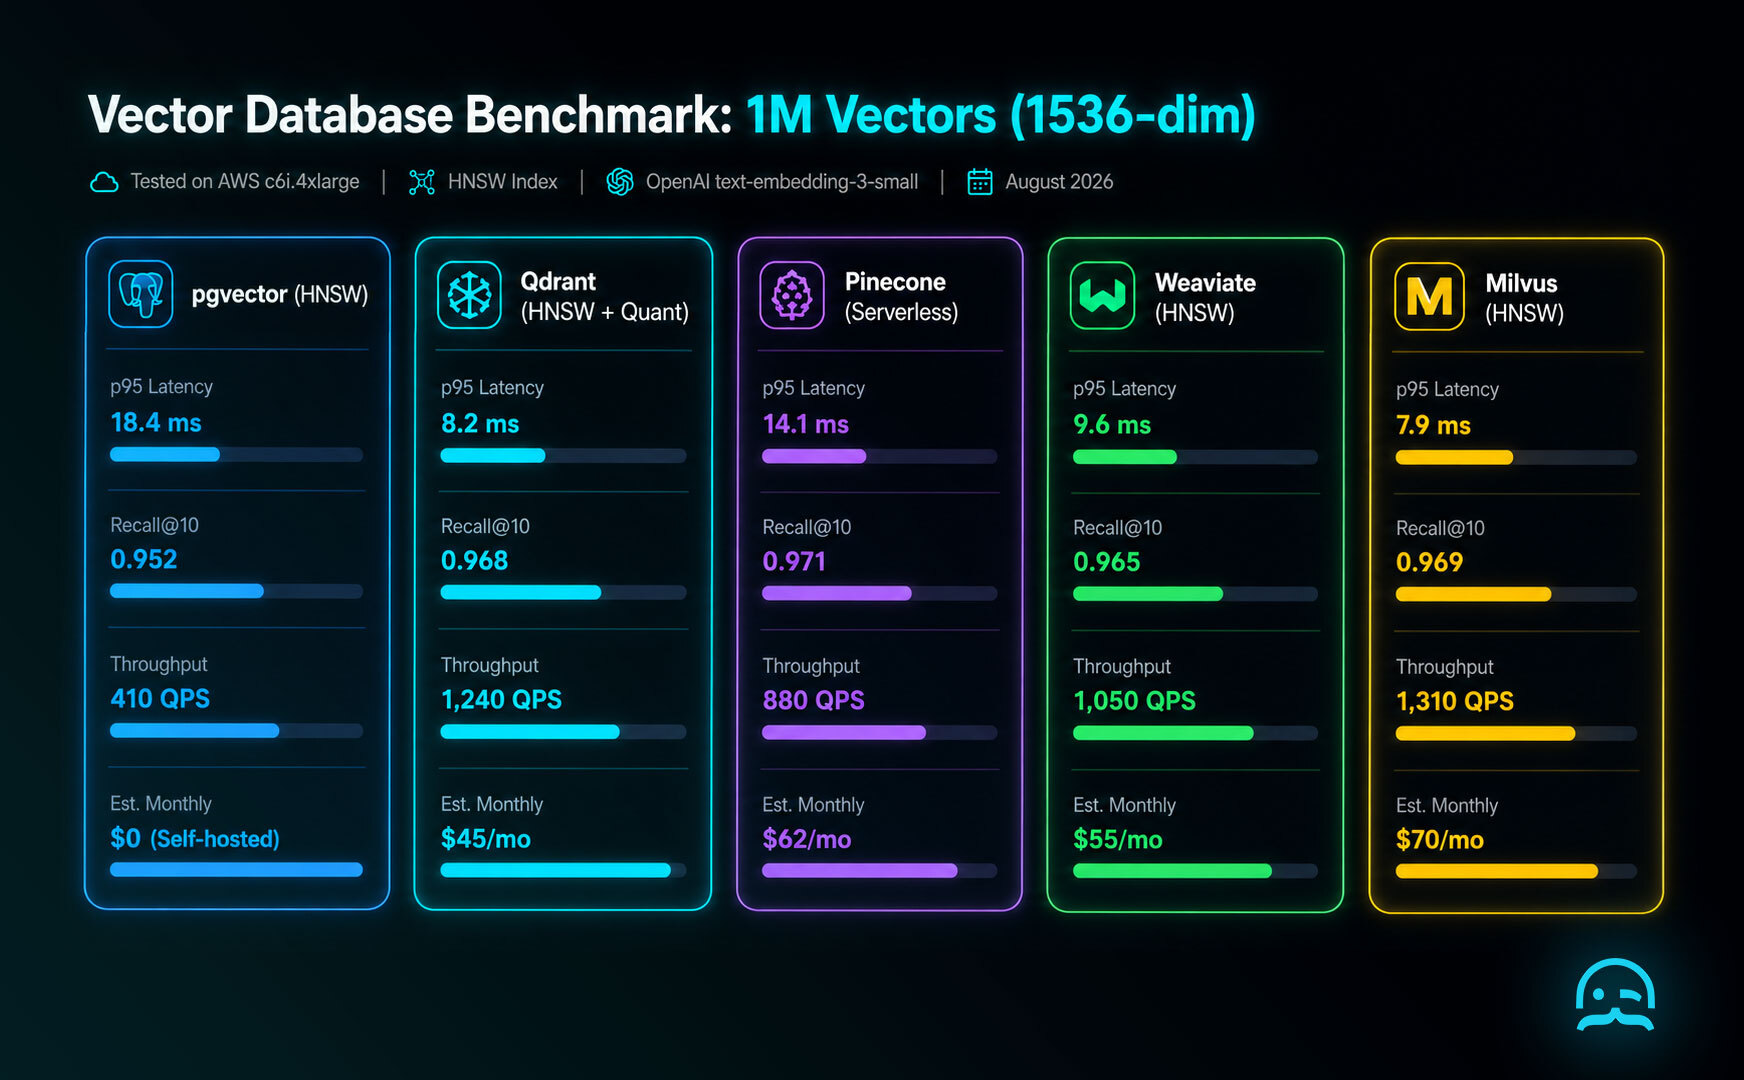Click the Milvus p95 Latency bar

coord(1516,458)
